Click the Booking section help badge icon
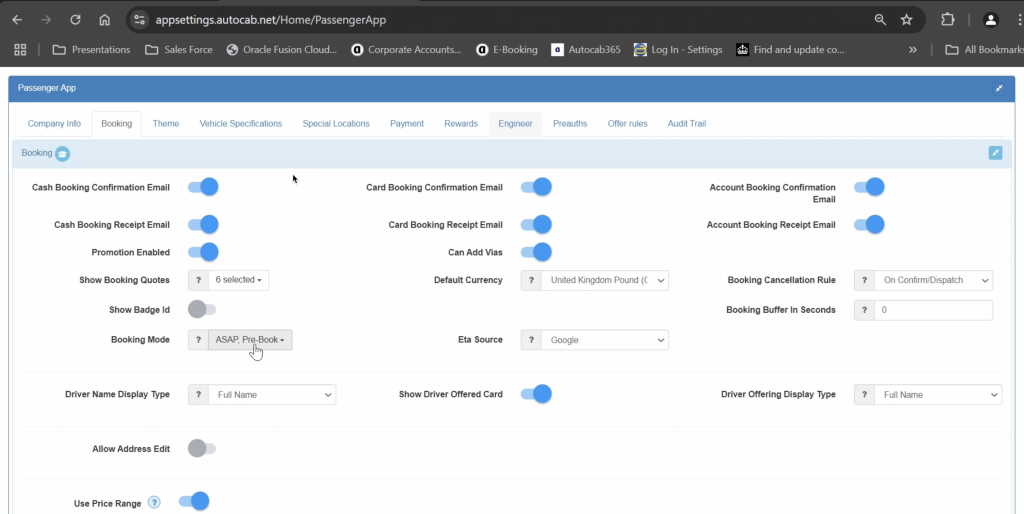The height and width of the screenshot is (514, 1024). [63, 153]
